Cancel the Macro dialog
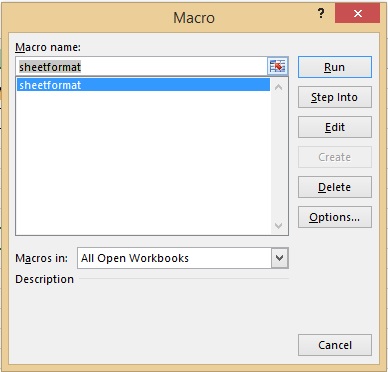The image size is (388, 372). tap(335, 345)
